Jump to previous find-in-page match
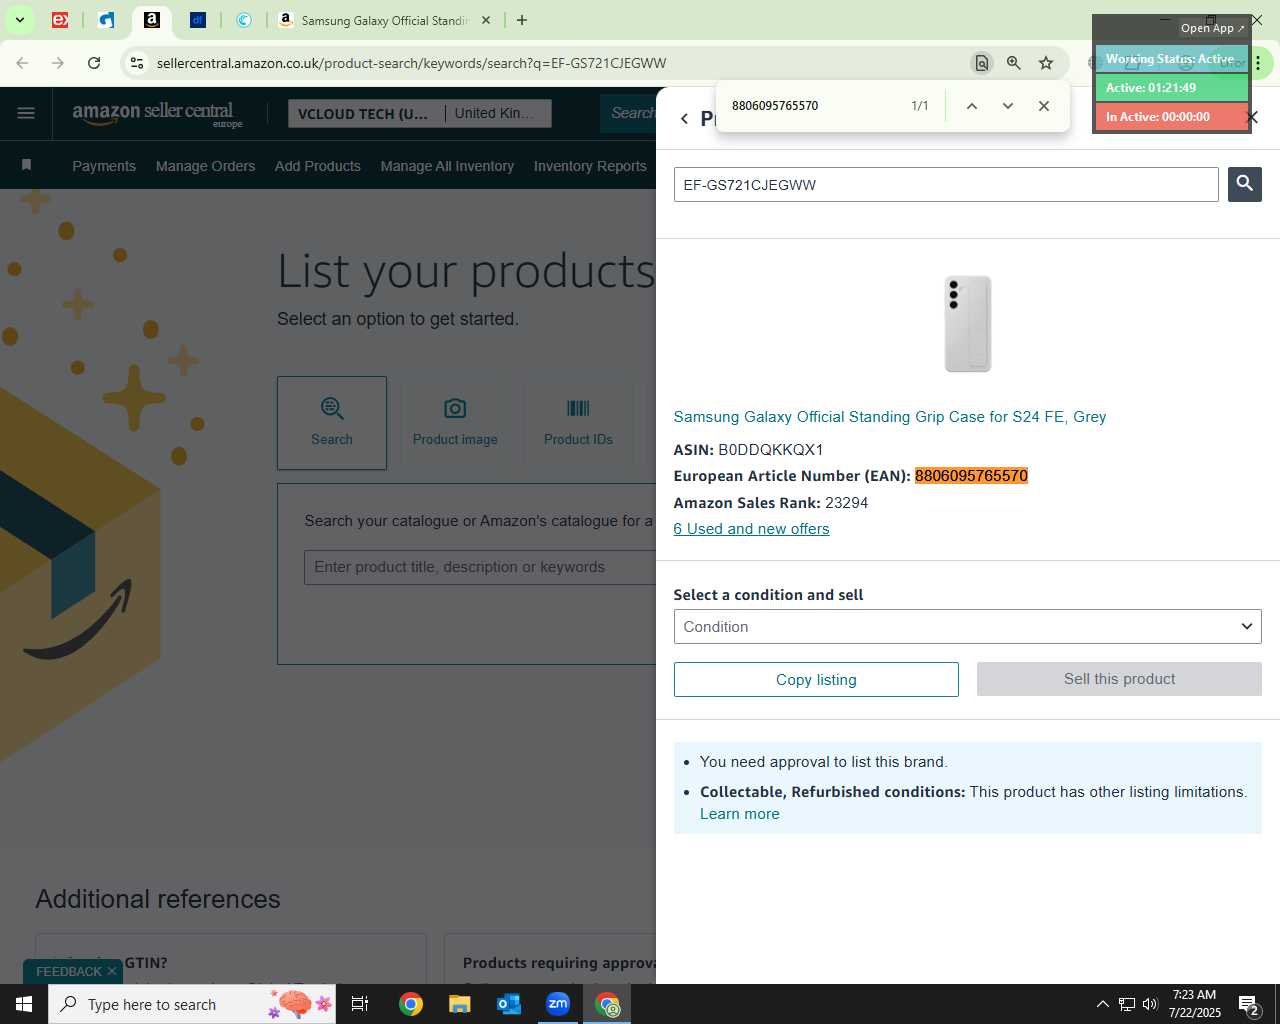Screen dimensions: 1280x1024 point(971,106)
